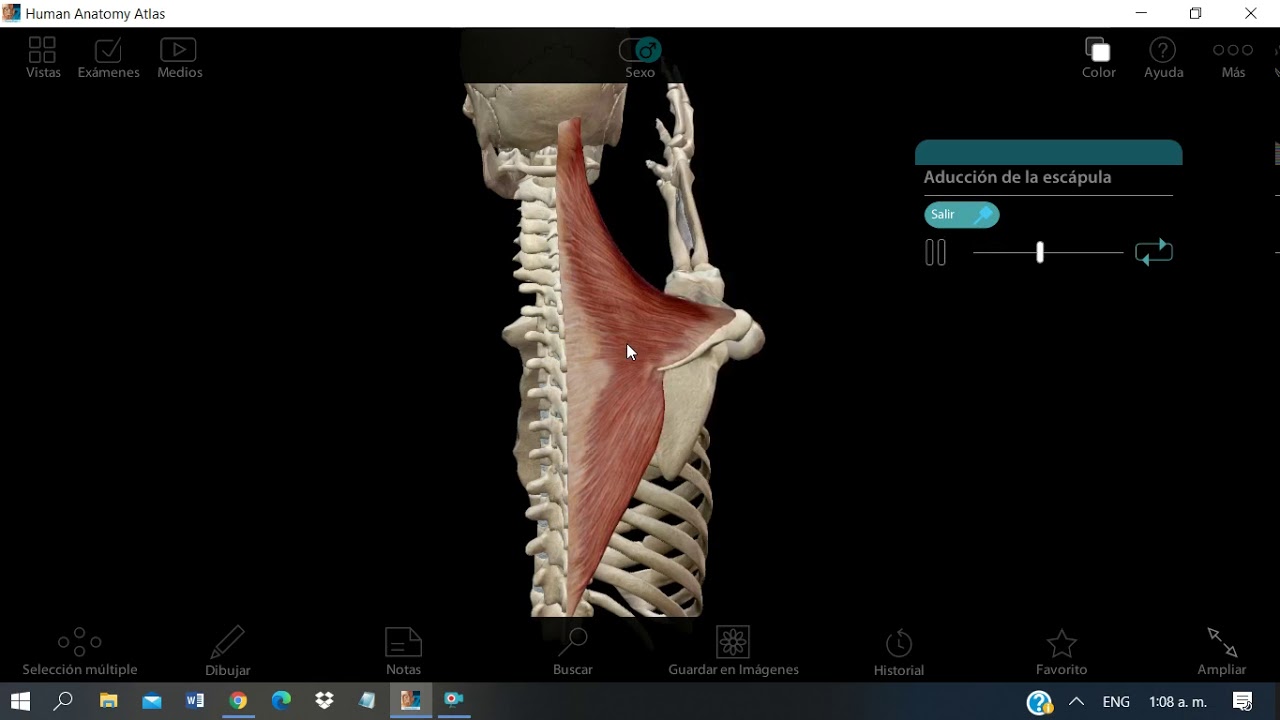Show hidden system tray icons
Screen dimensions: 1280x720
pyautogui.click(x=1076, y=701)
